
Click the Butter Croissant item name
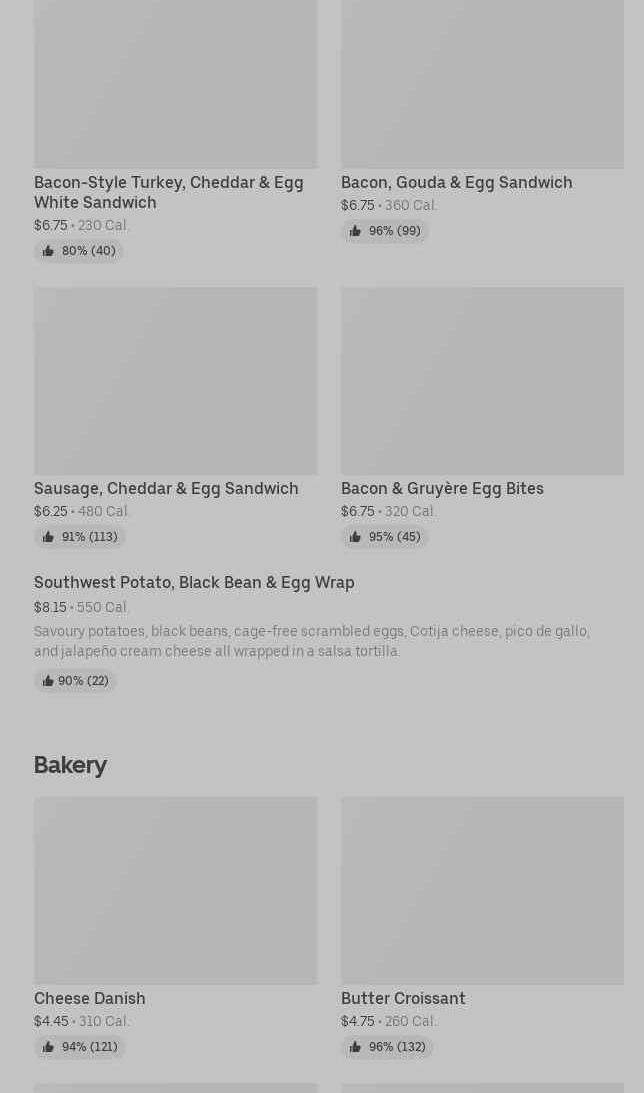click(x=403, y=998)
